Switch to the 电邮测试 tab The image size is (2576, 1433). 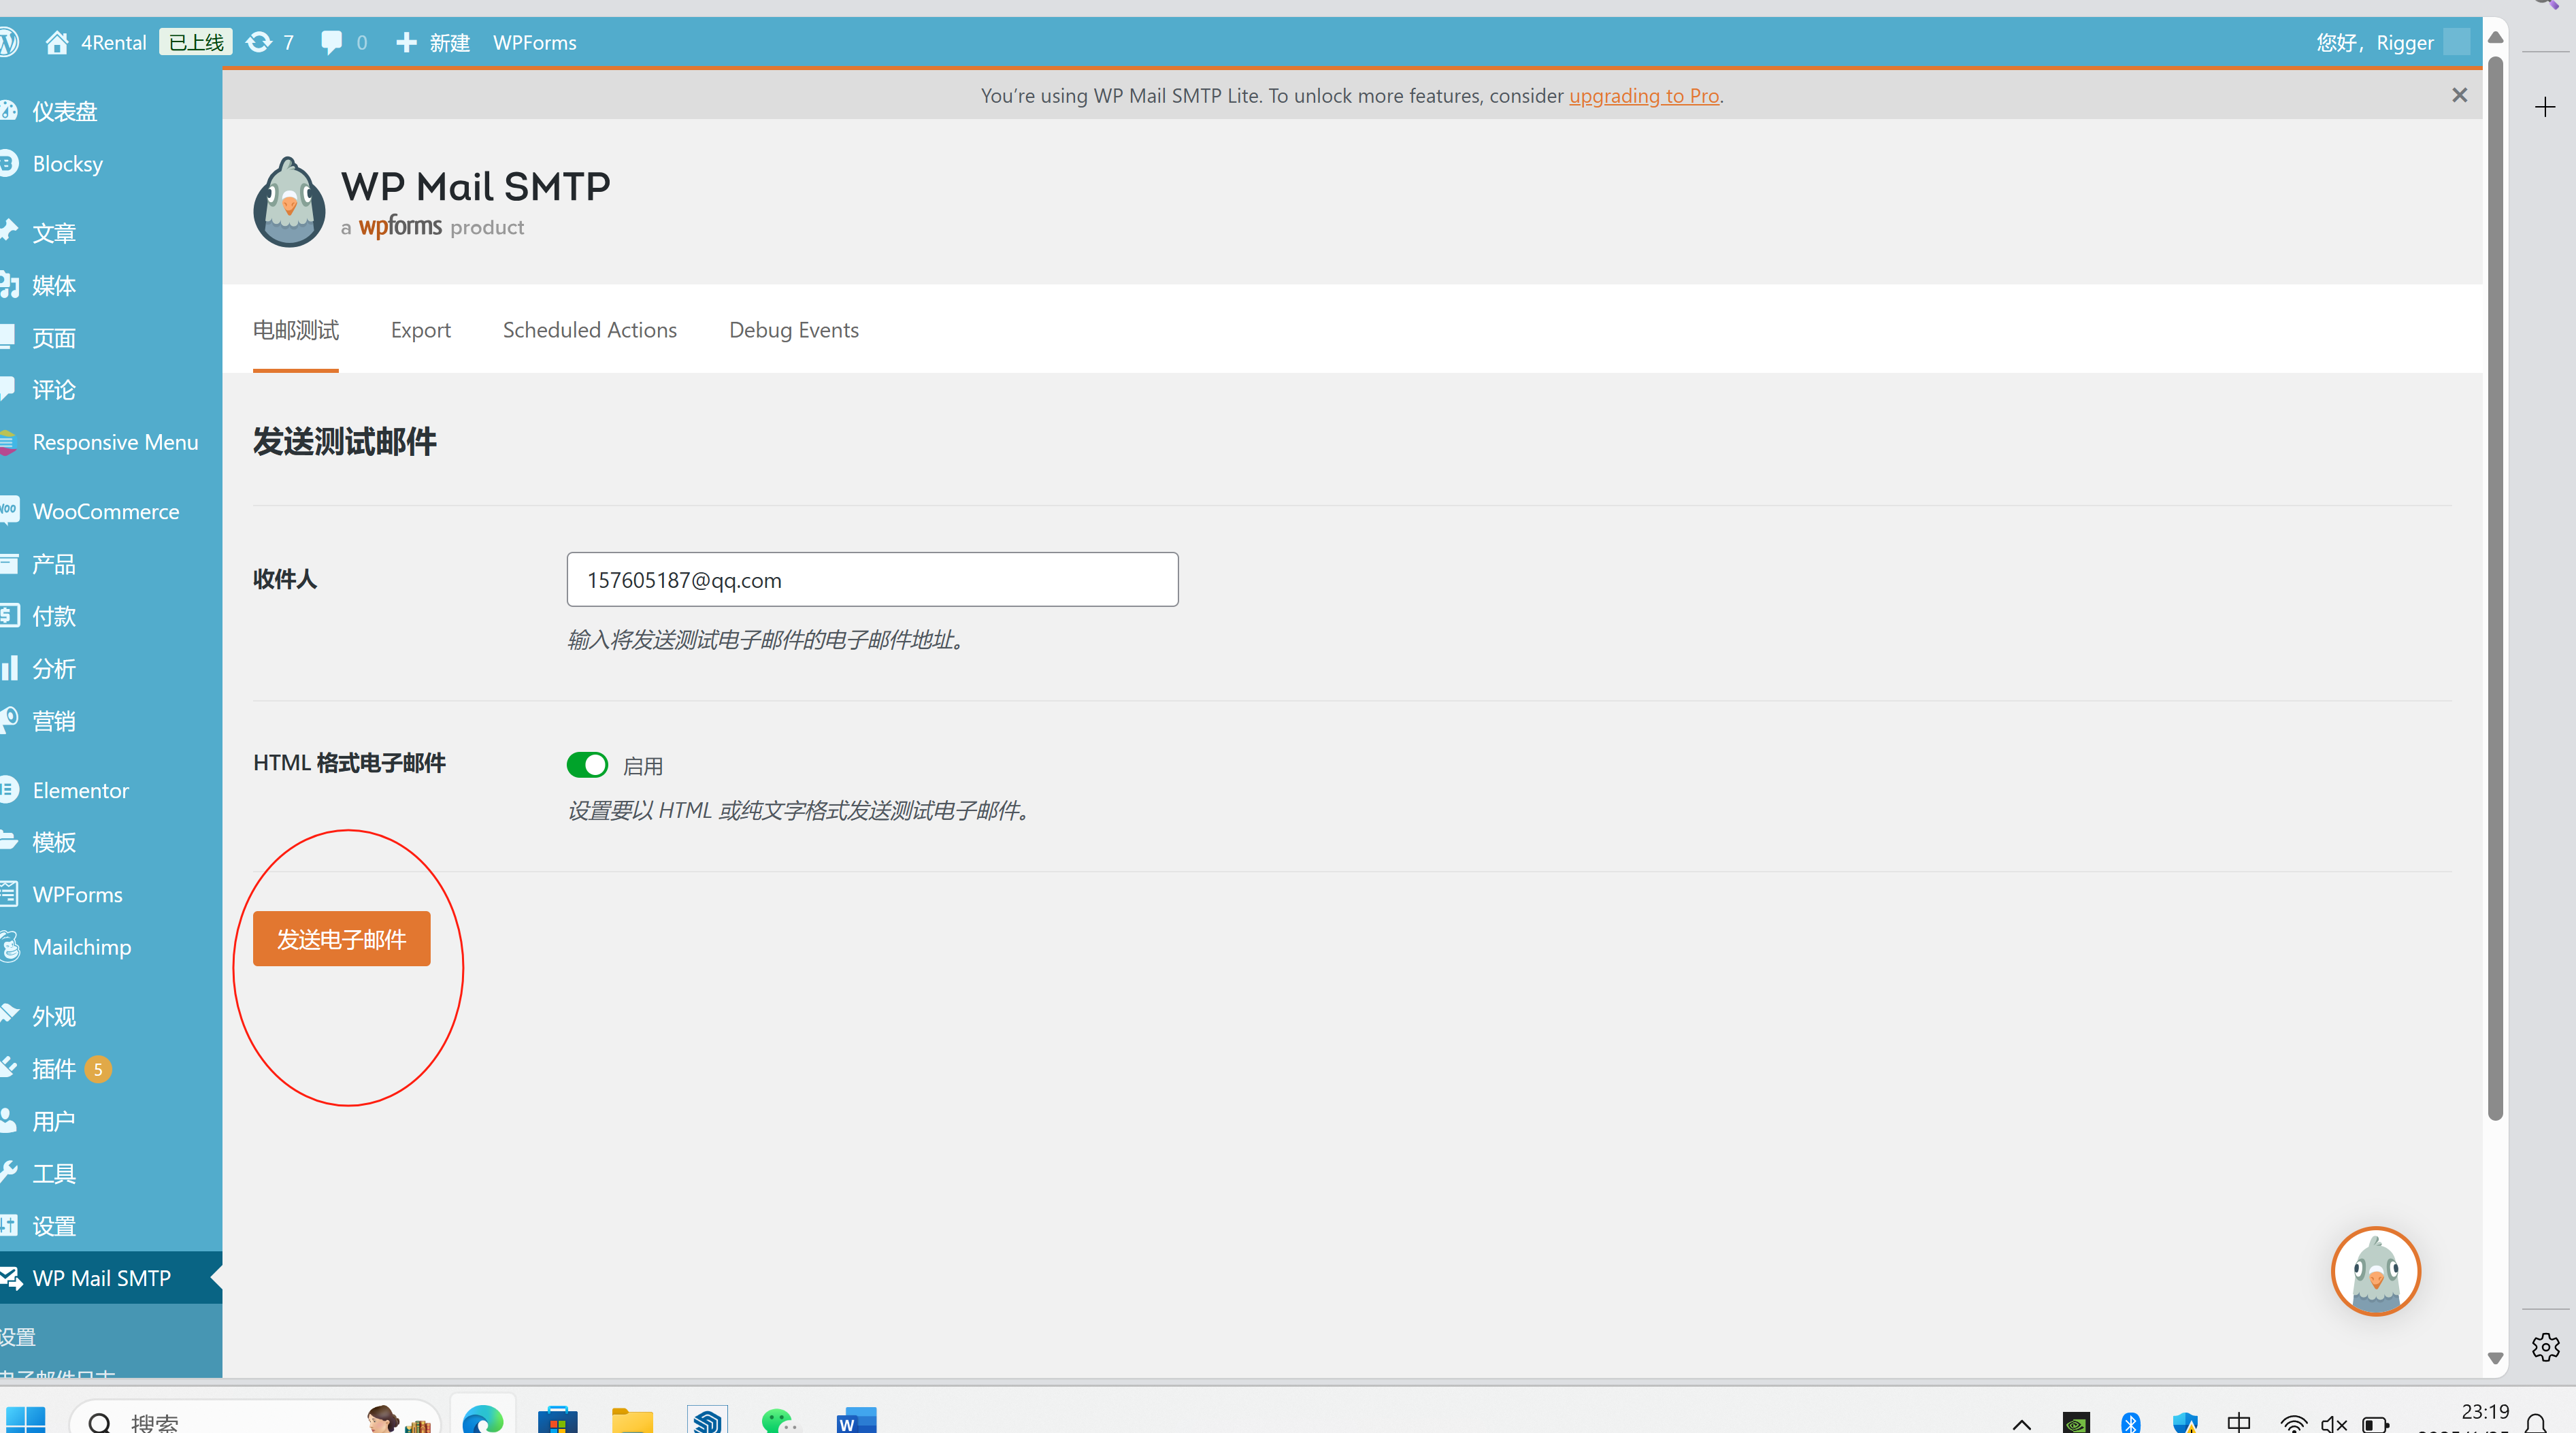coord(296,330)
